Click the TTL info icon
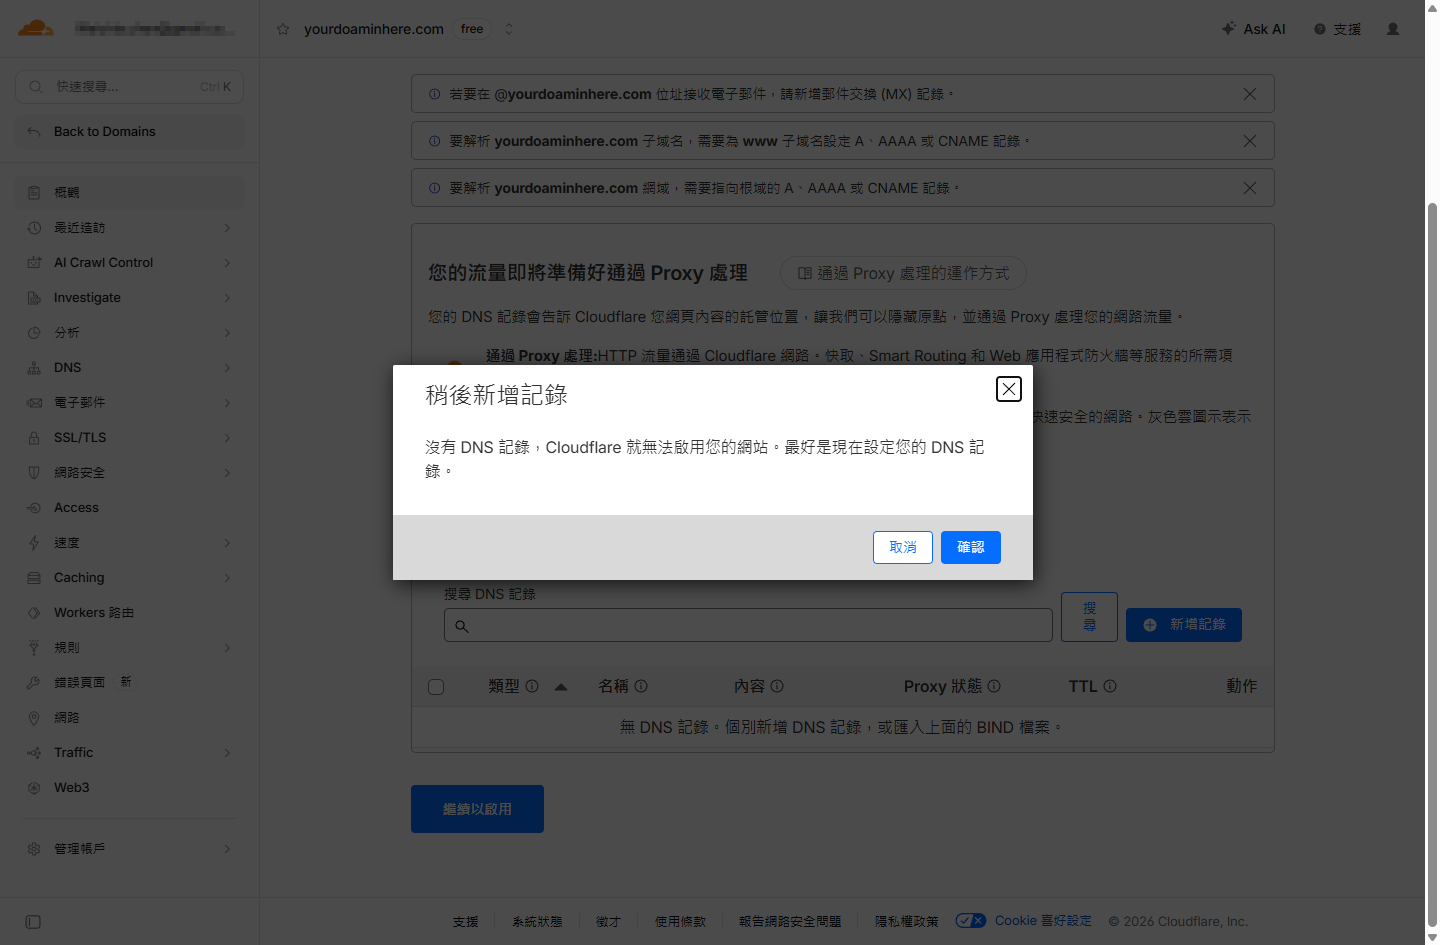The image size is (1440, 945). coord(1110,686)
